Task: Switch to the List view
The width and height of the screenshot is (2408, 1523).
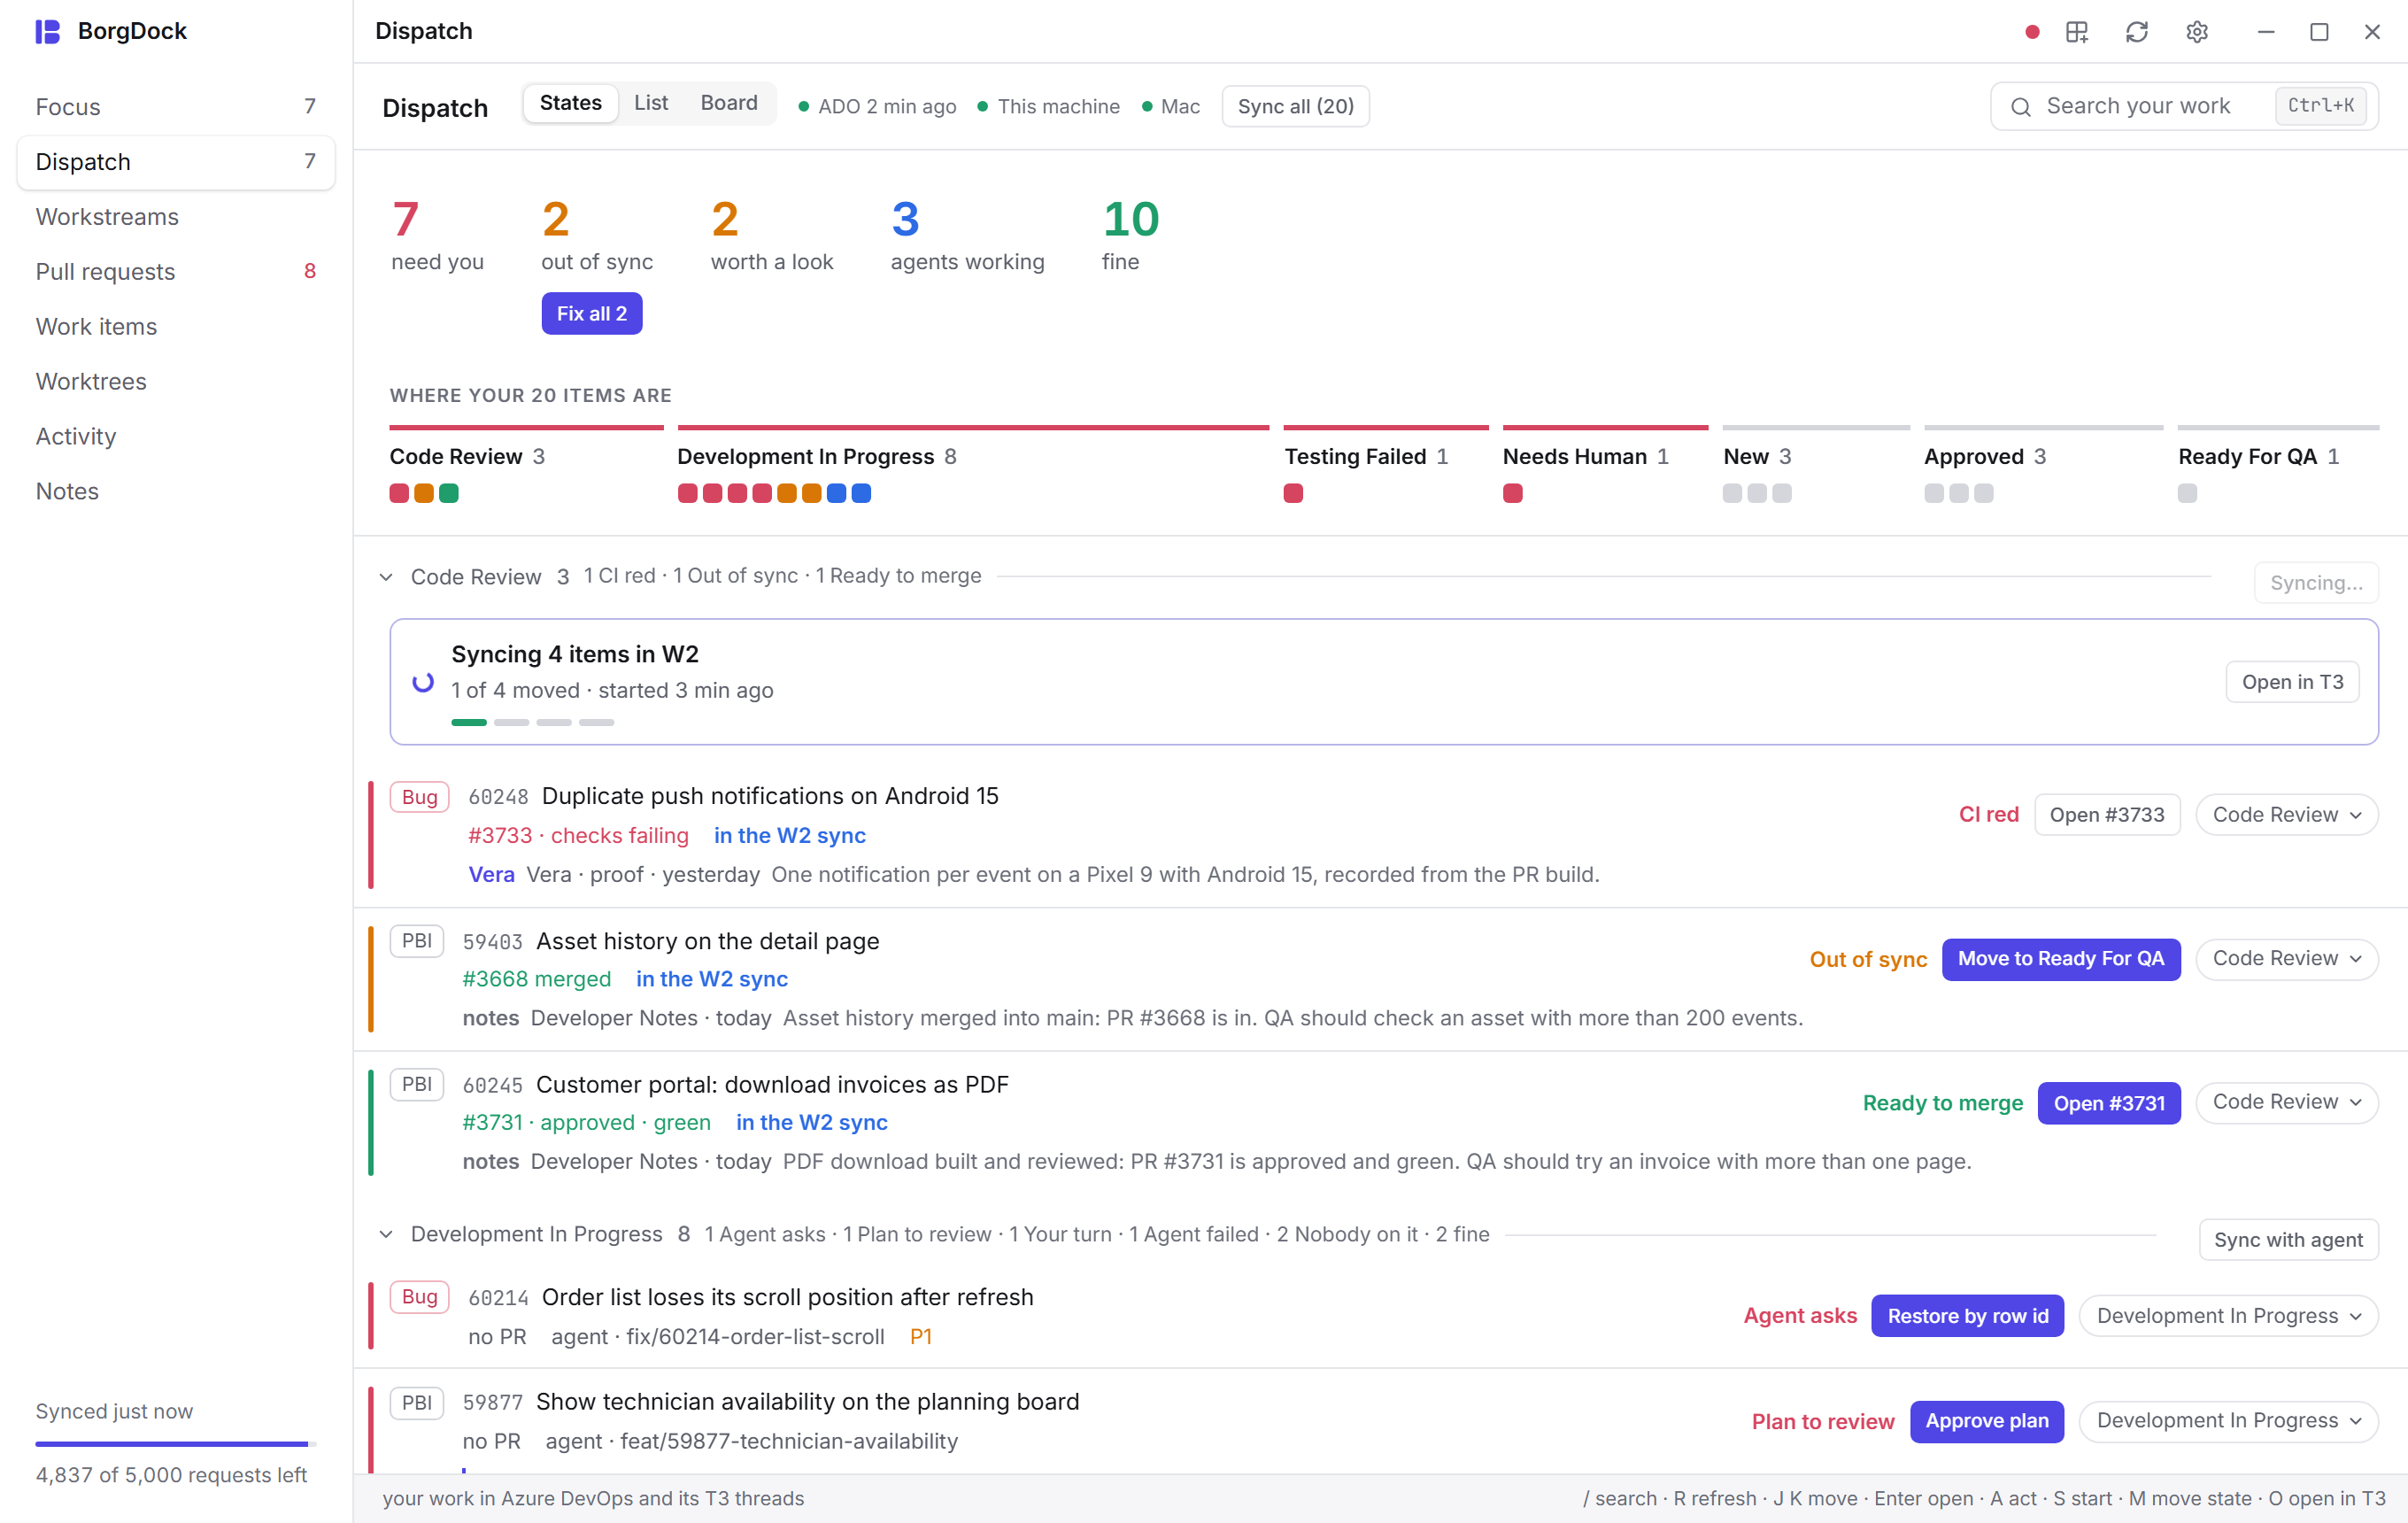Action: pos(651,103)
